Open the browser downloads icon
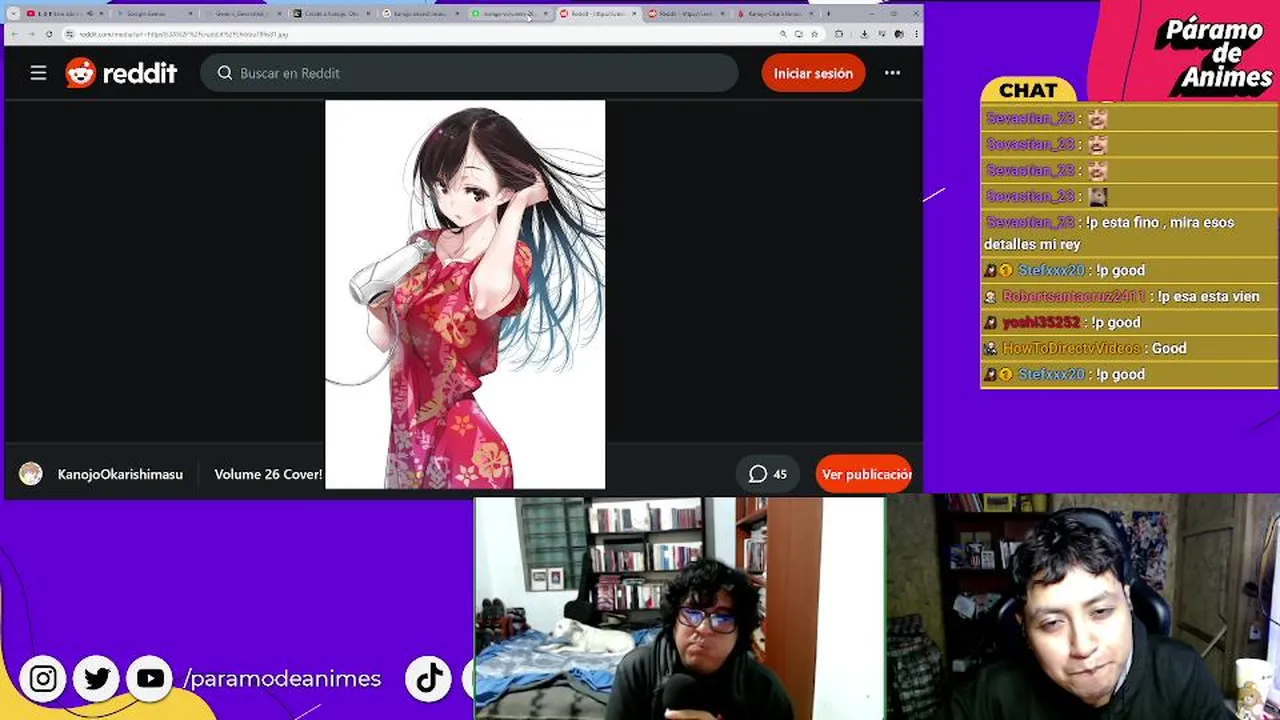 [864, 34]
